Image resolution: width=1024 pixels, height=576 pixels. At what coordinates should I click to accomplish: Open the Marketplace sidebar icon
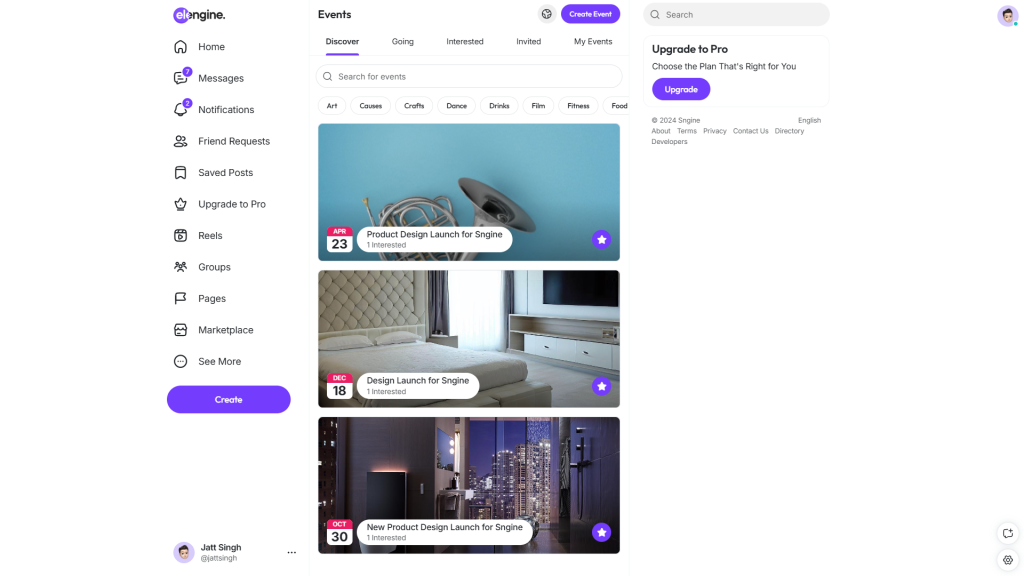point(181,330)
